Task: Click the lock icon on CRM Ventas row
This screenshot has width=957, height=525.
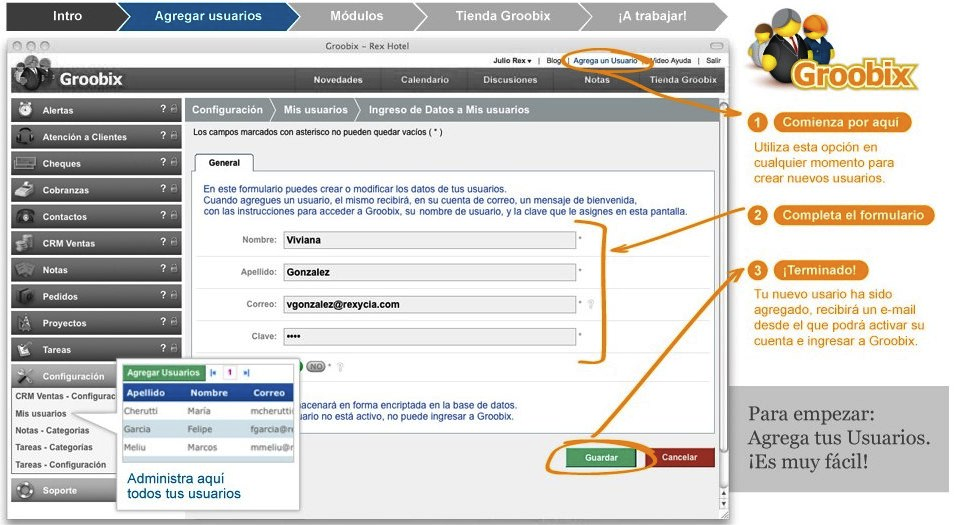Action: (x=174, y=242)
